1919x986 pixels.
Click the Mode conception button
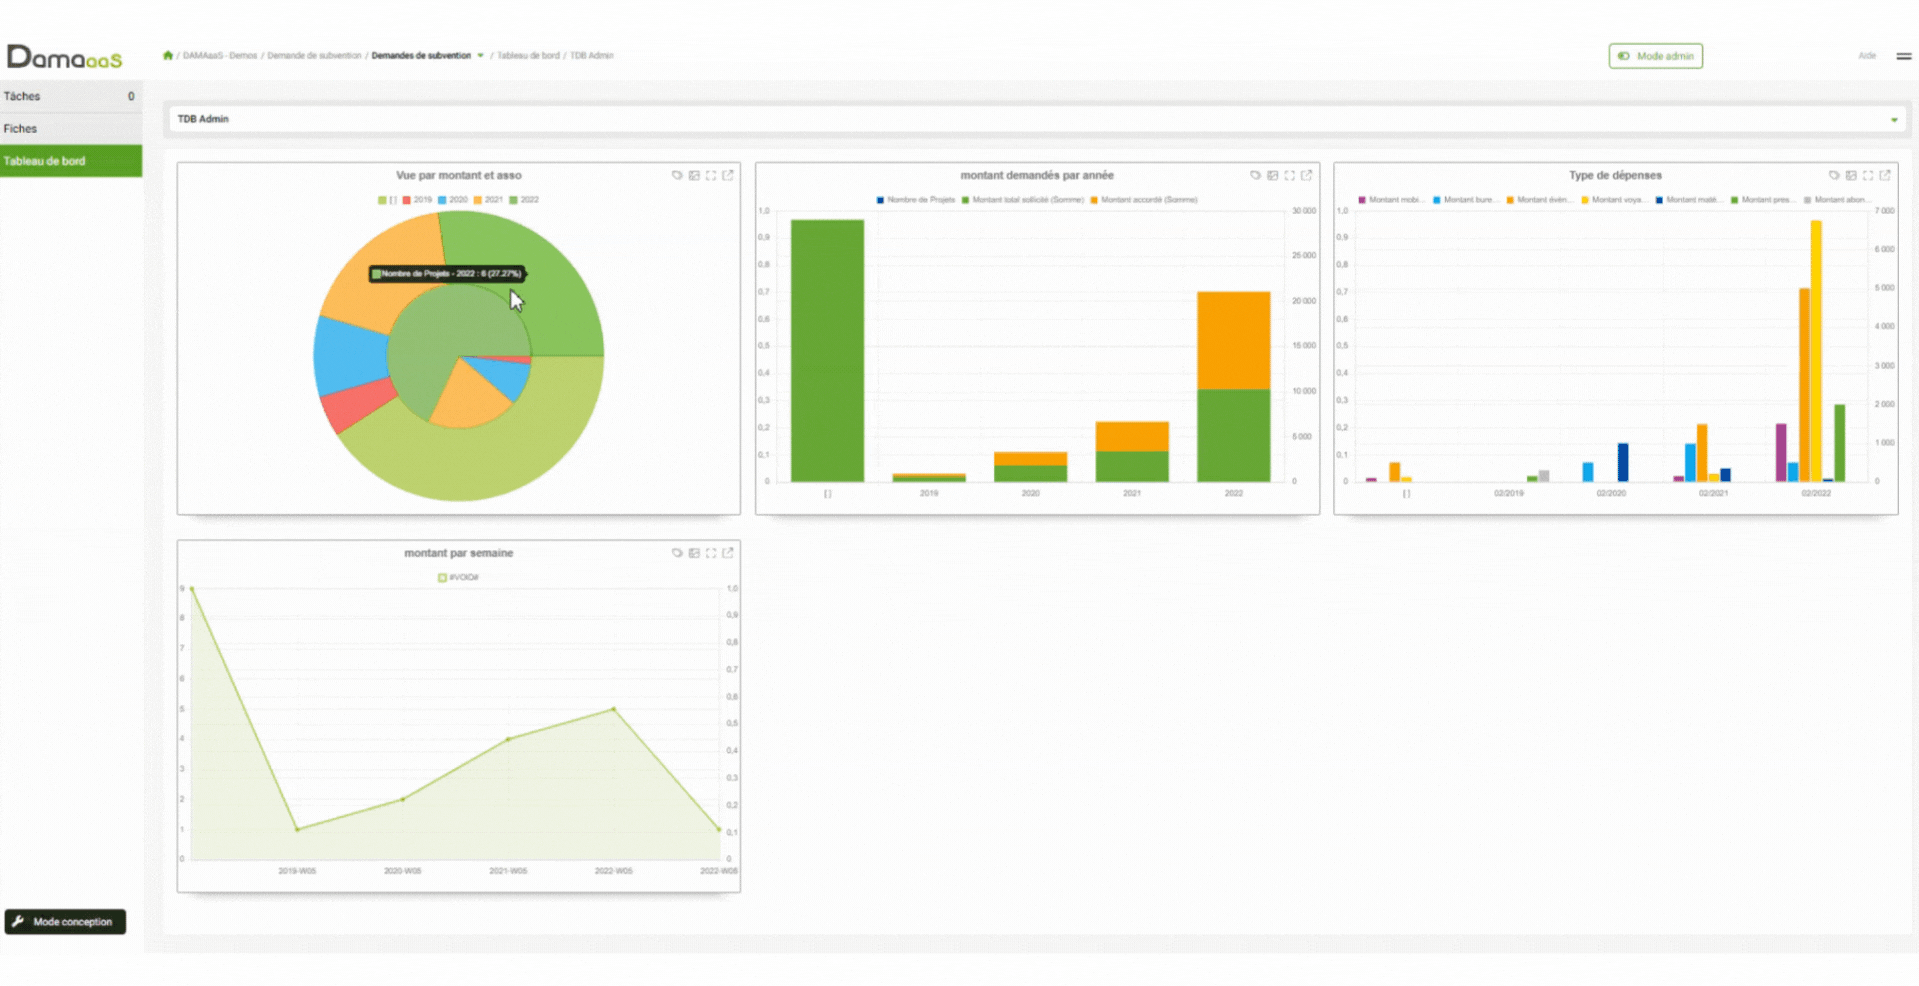pyautogui.click(x=65, y=922)
